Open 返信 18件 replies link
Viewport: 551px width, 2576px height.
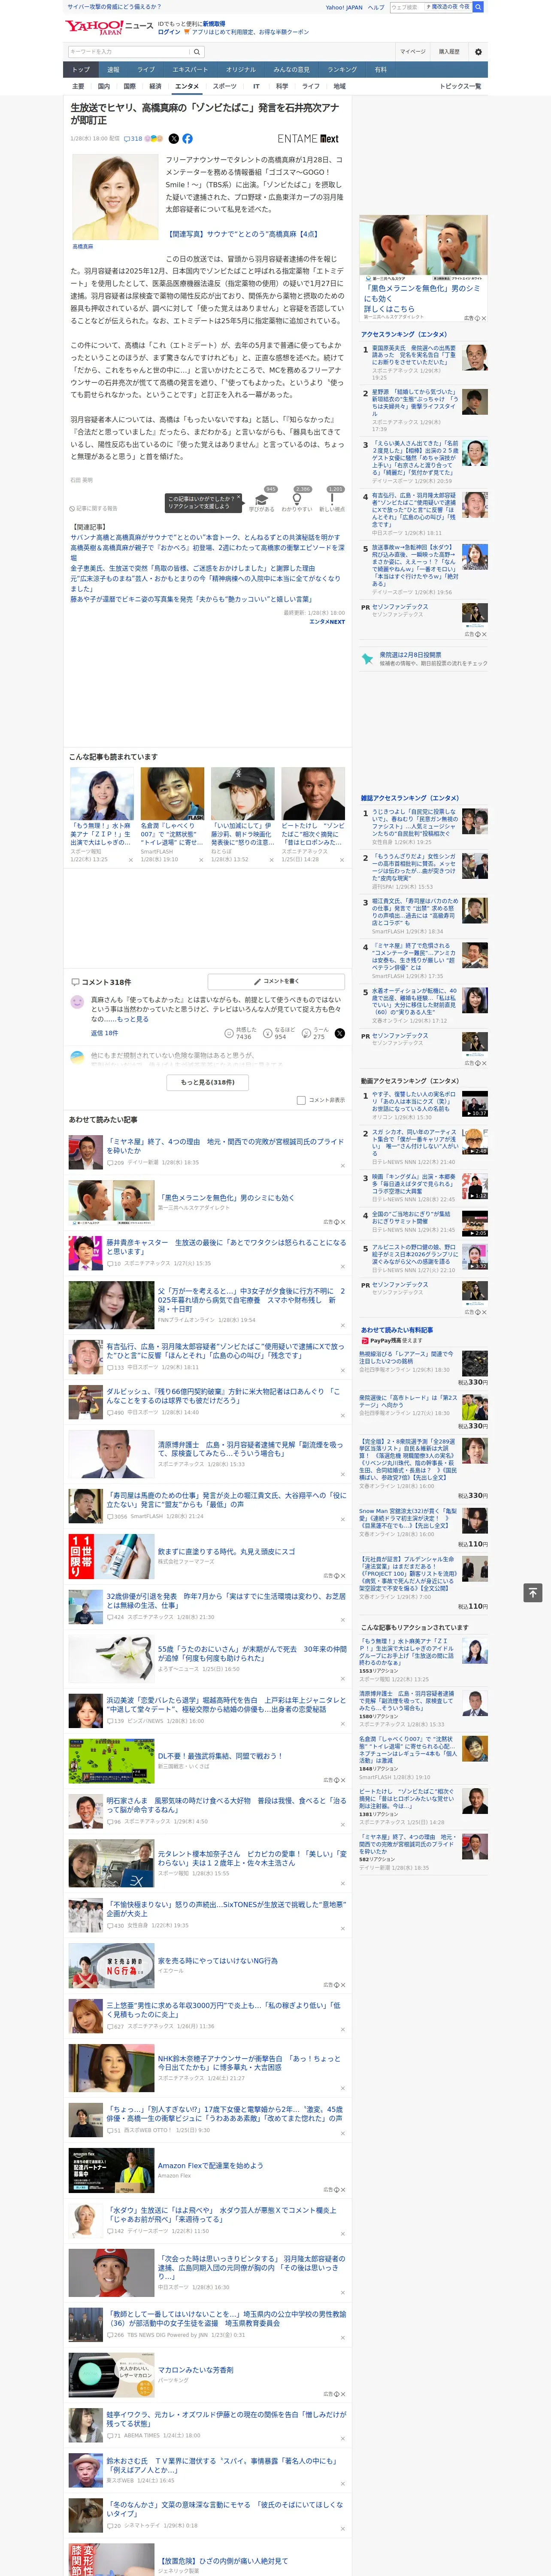[105, 1033]
